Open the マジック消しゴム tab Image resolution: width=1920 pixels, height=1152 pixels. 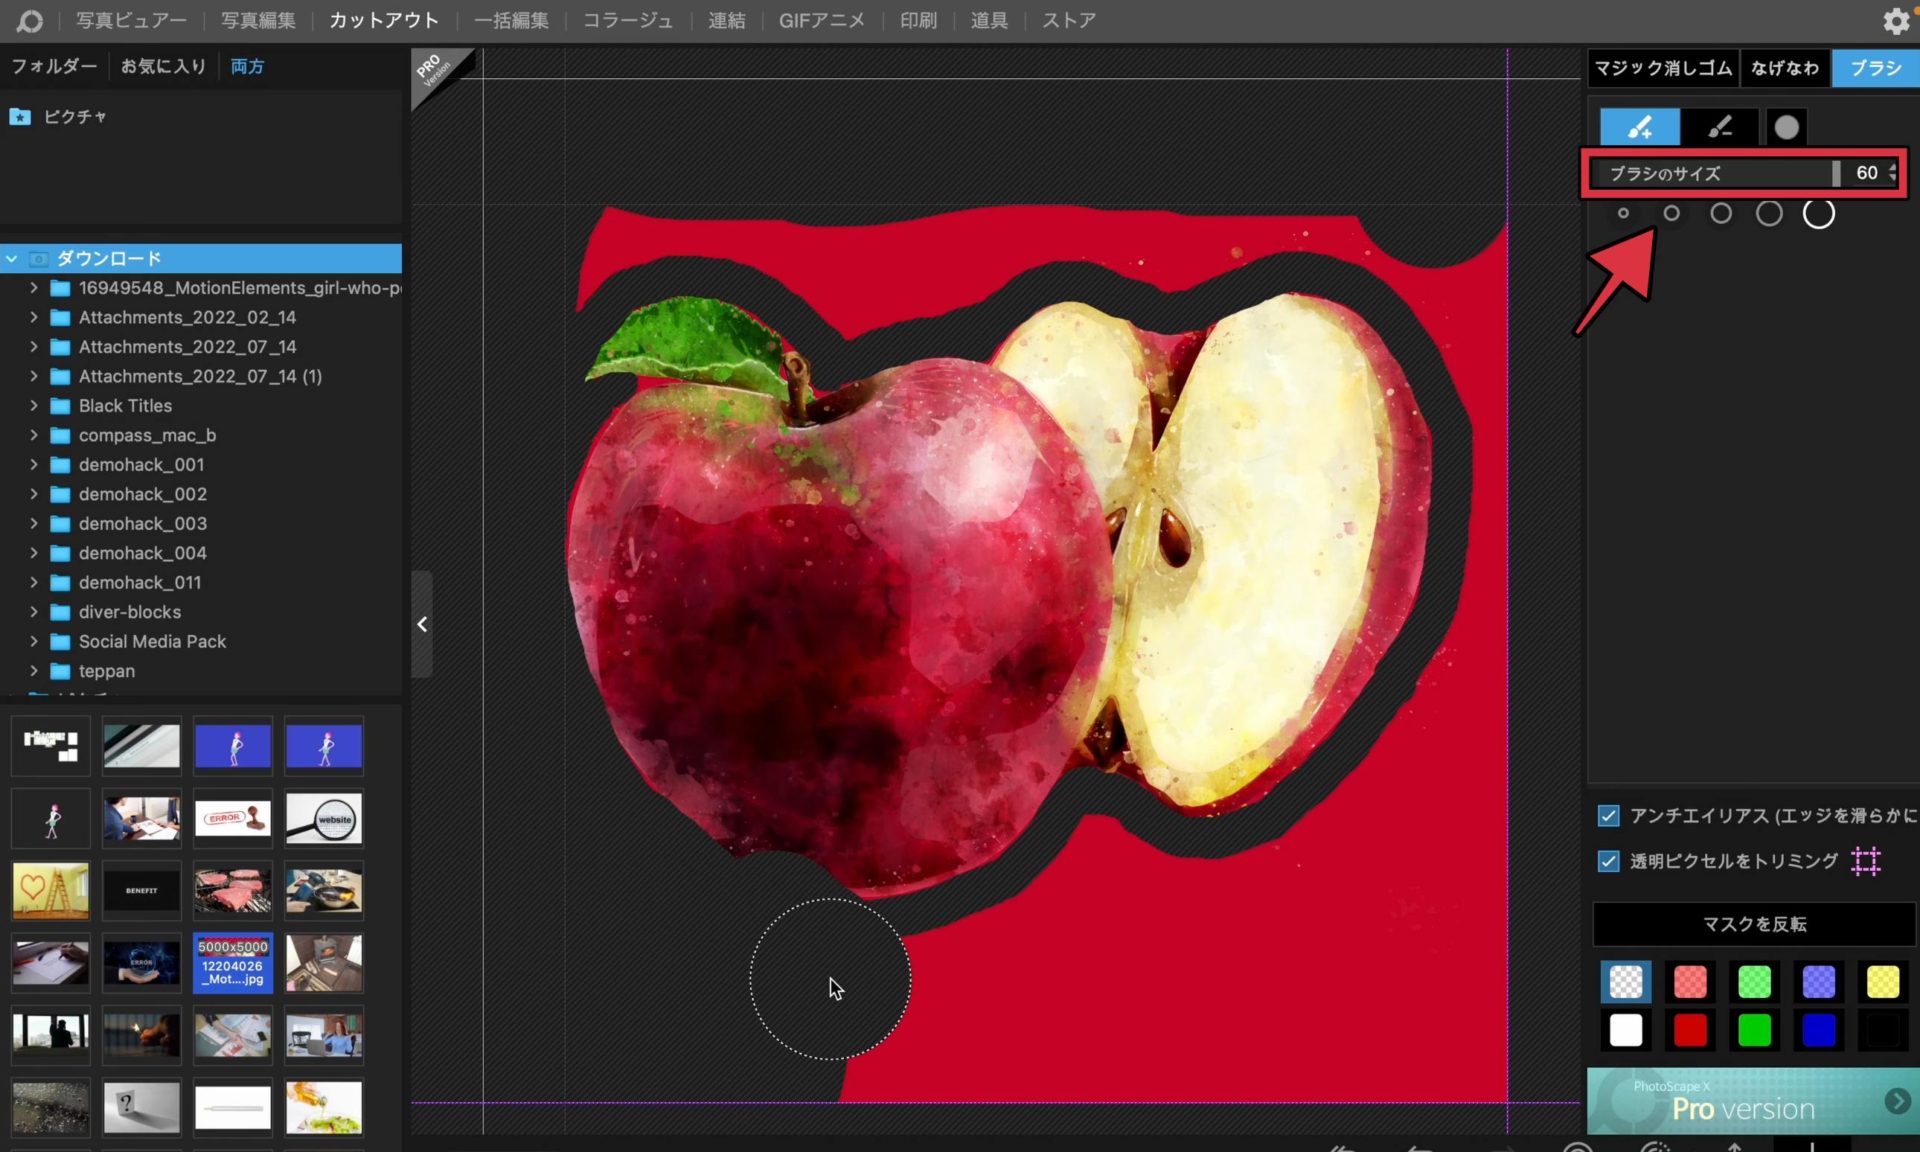click(1662, 68)
